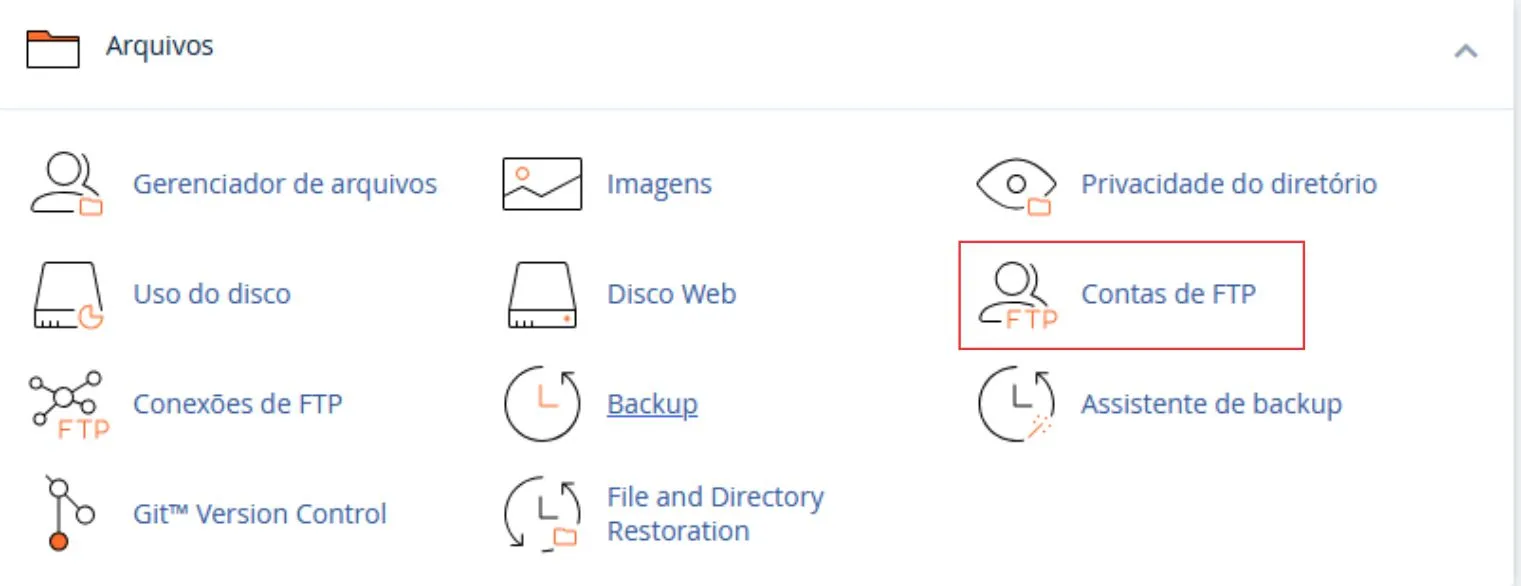Open Gerenciador de arquivos

[284, 184]
